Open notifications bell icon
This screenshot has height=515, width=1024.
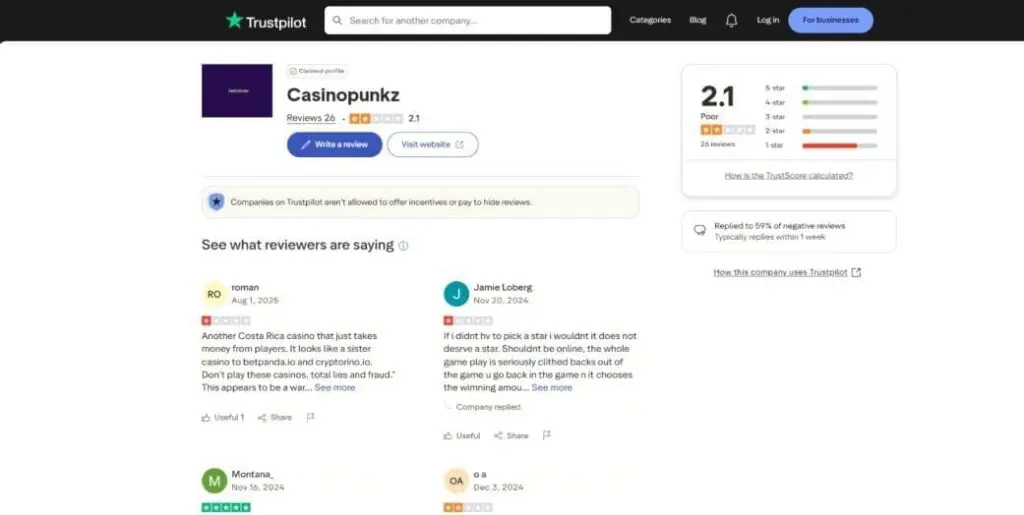coord(731,20)
